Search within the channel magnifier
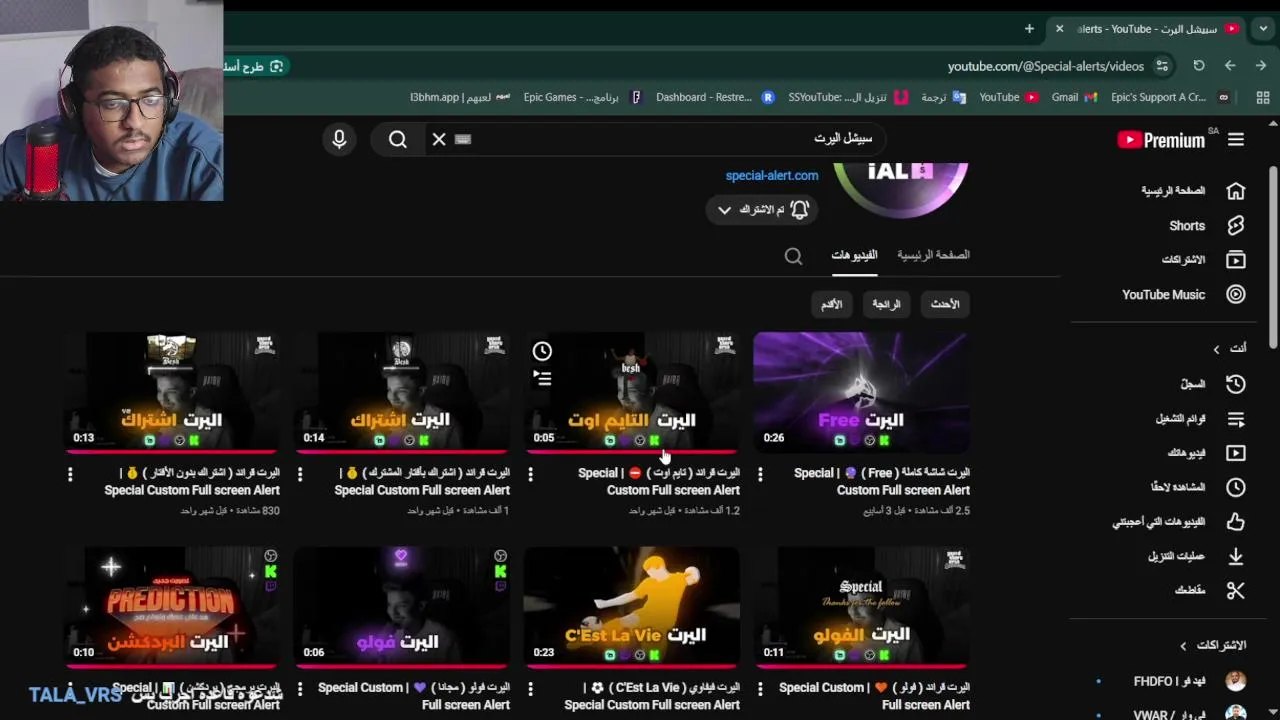Image resolution: width=1280 pixels, height=720 pixels. [x=793, y=256]
